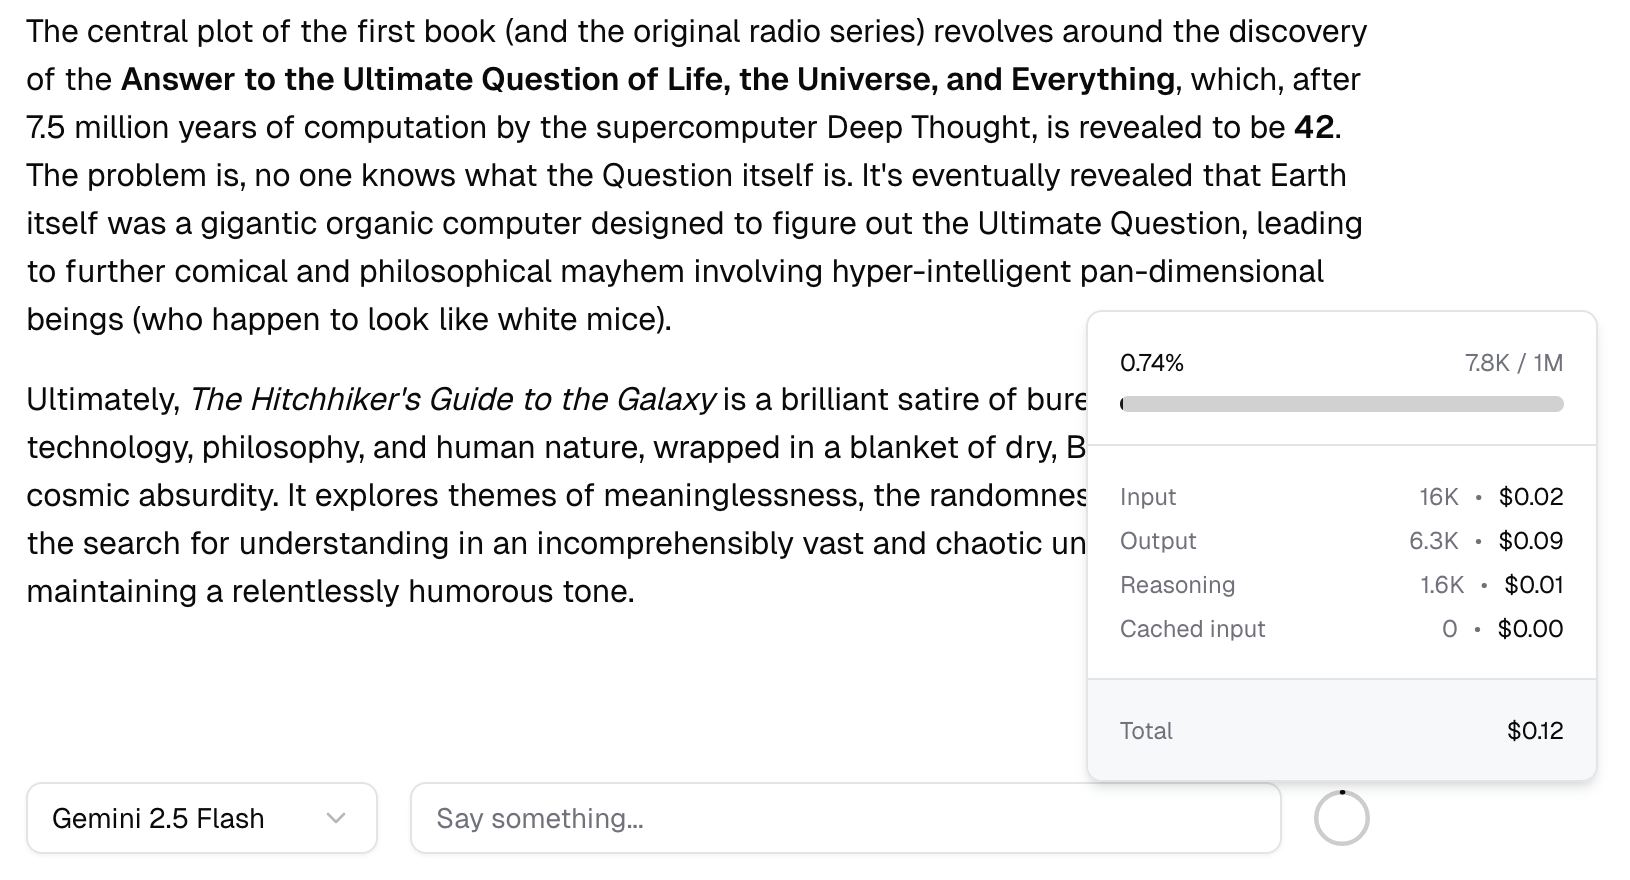This screenshot has width=1630, height=880.
Task: Click the $0.12 total cost value
Action: (1534, 731)
